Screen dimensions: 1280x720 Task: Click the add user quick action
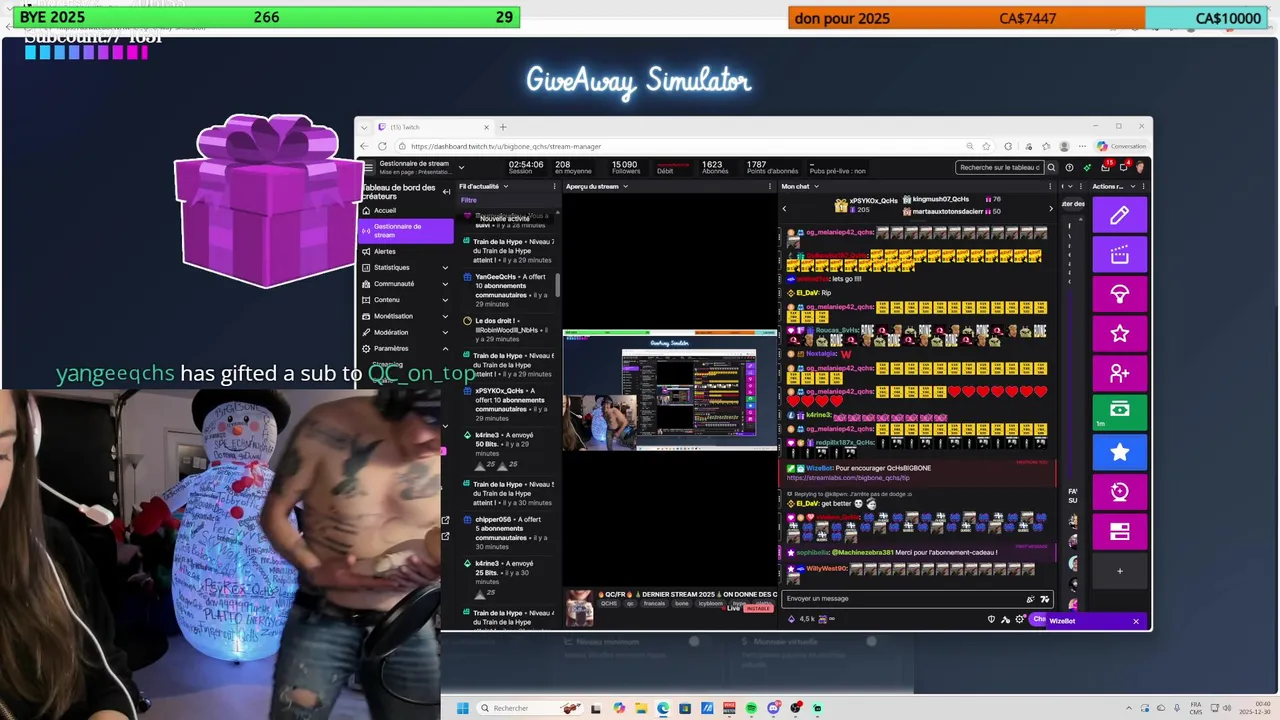[x=1119, y=373]
